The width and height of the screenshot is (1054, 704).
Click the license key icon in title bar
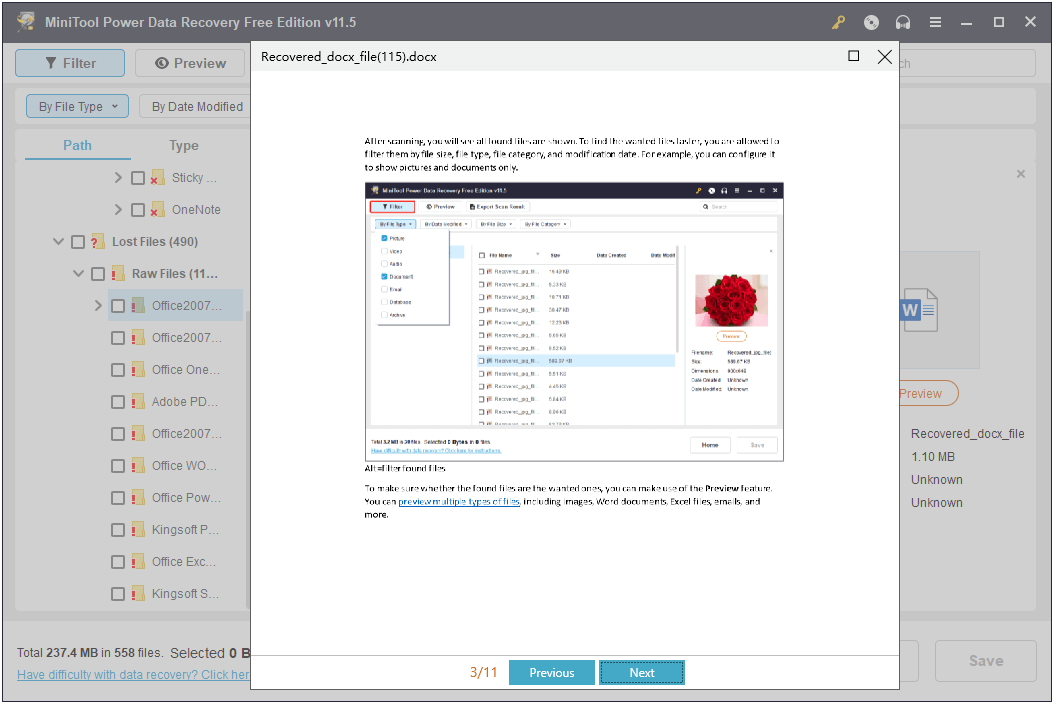839,21
